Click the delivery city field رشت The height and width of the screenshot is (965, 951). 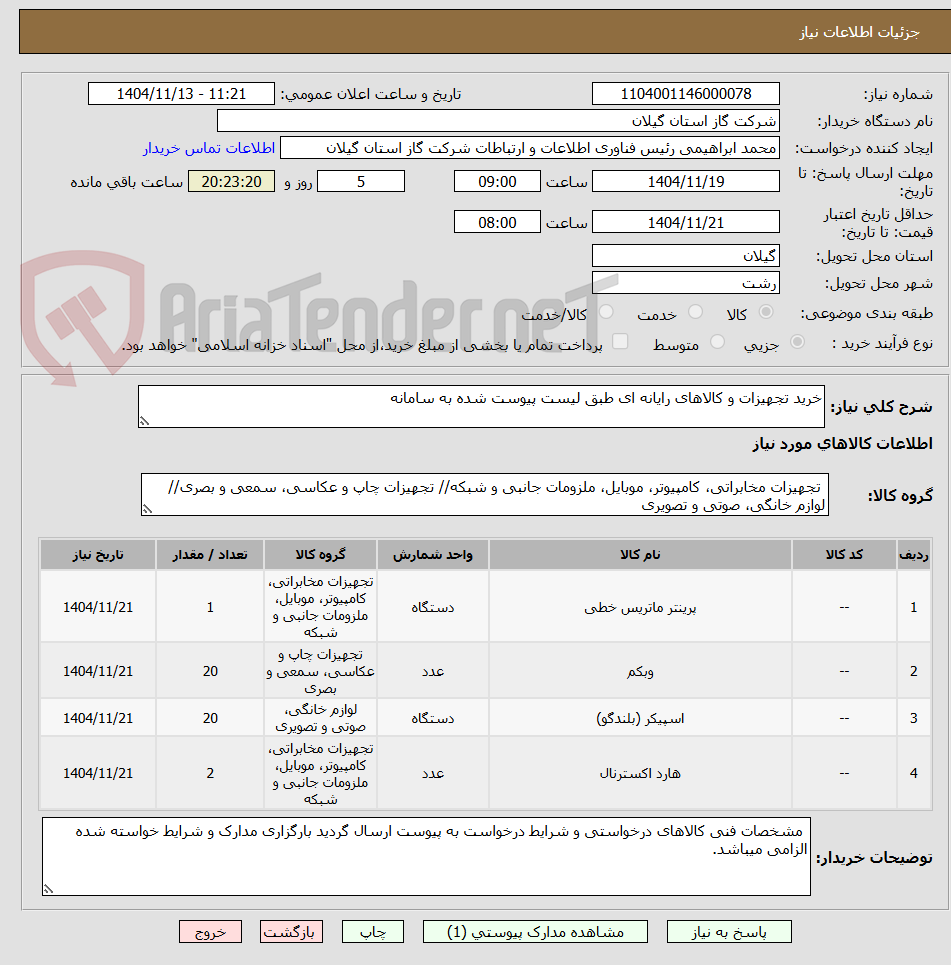[x=686, y=283]
